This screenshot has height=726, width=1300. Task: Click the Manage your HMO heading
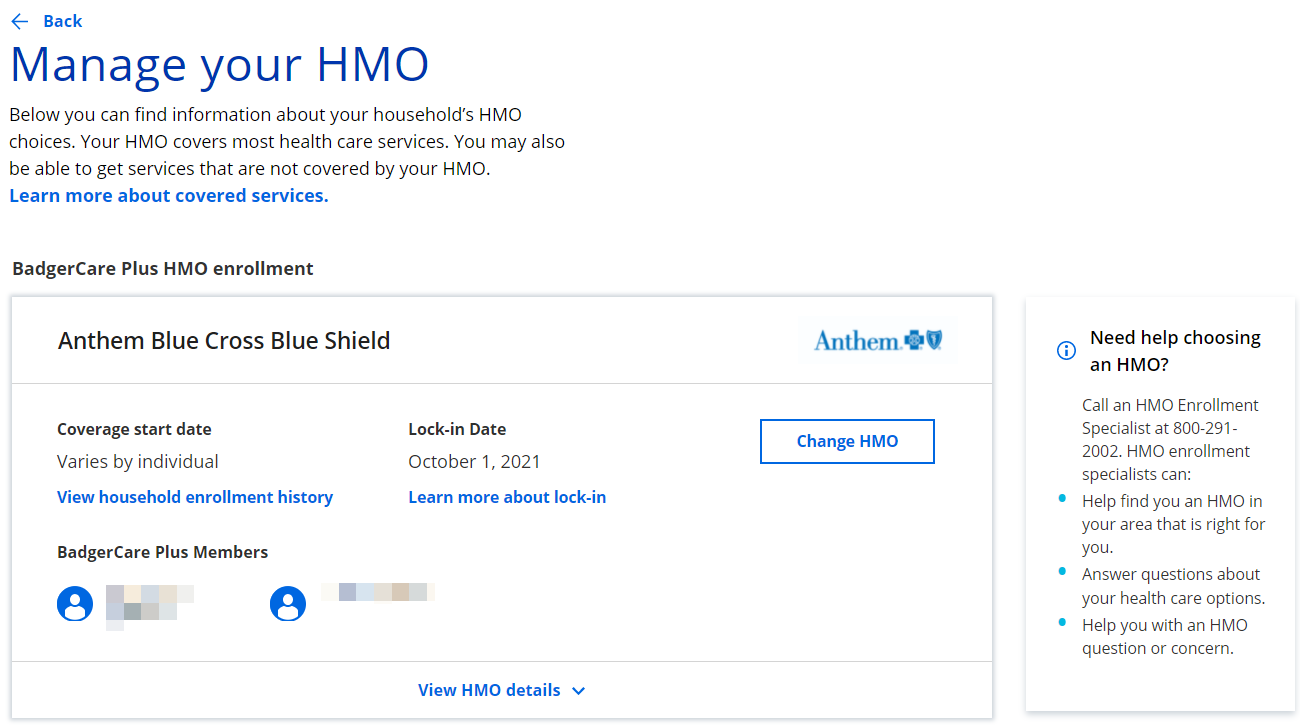pyautogui.click(x=219, y=64)
